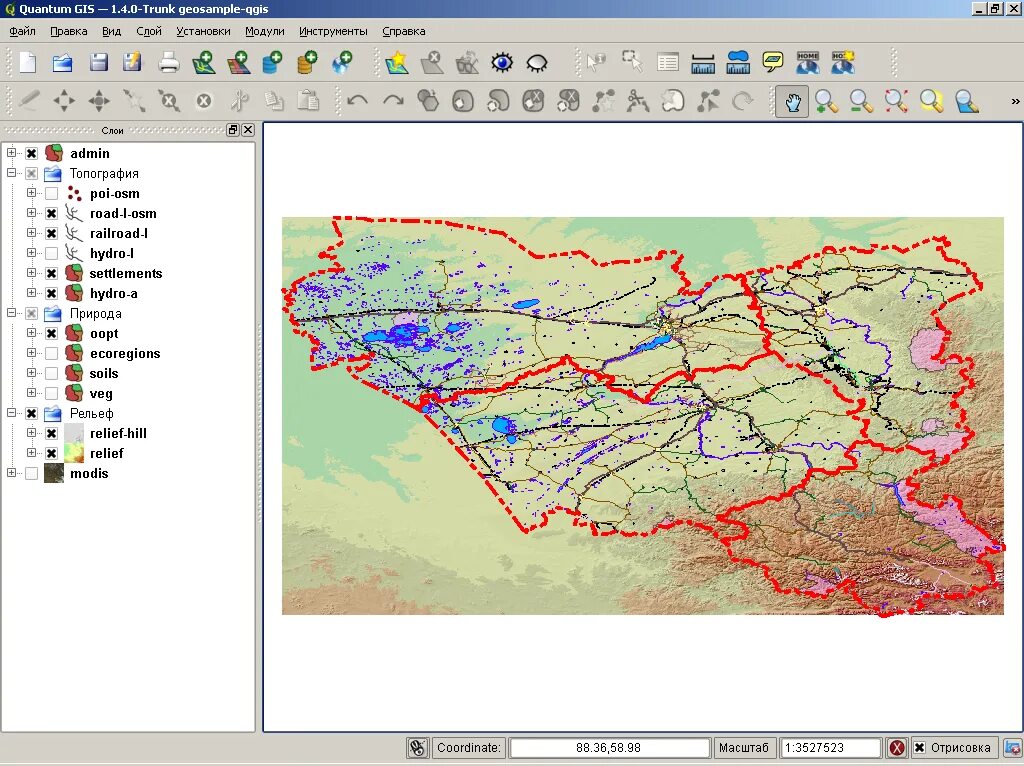The width and height of the screenshot is (1024, 766).
Task: Expand the modis layer node
Action: tap(11, 472)
